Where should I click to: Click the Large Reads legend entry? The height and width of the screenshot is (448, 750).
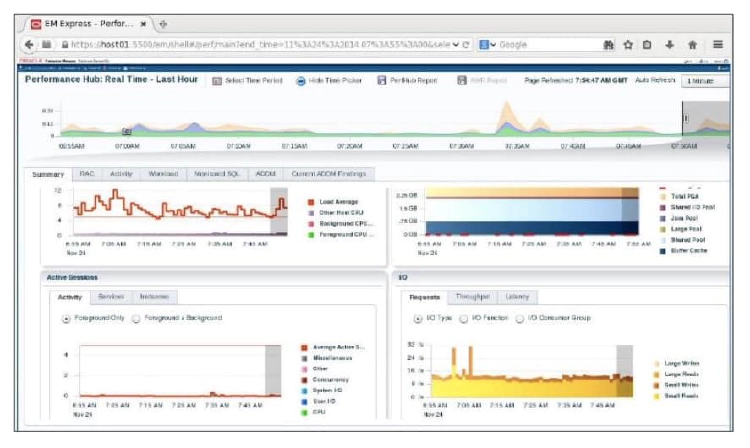click(681, 374)
